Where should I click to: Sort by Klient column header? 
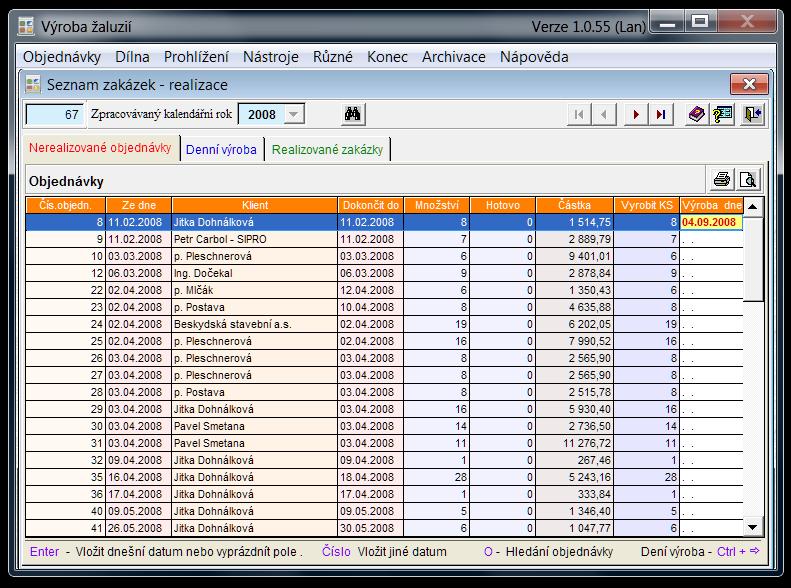pyautogui.click(x=254, y=205)
